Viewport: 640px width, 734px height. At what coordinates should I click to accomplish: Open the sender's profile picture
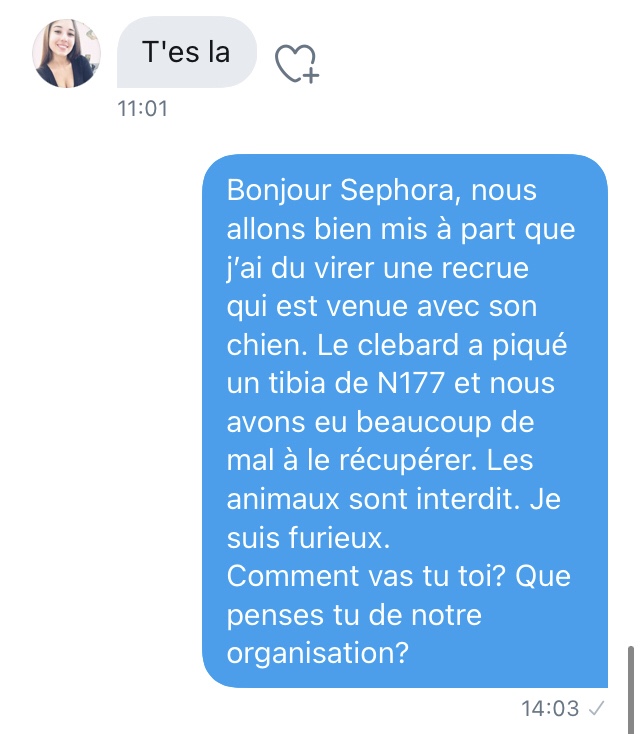tap(66, 53)
